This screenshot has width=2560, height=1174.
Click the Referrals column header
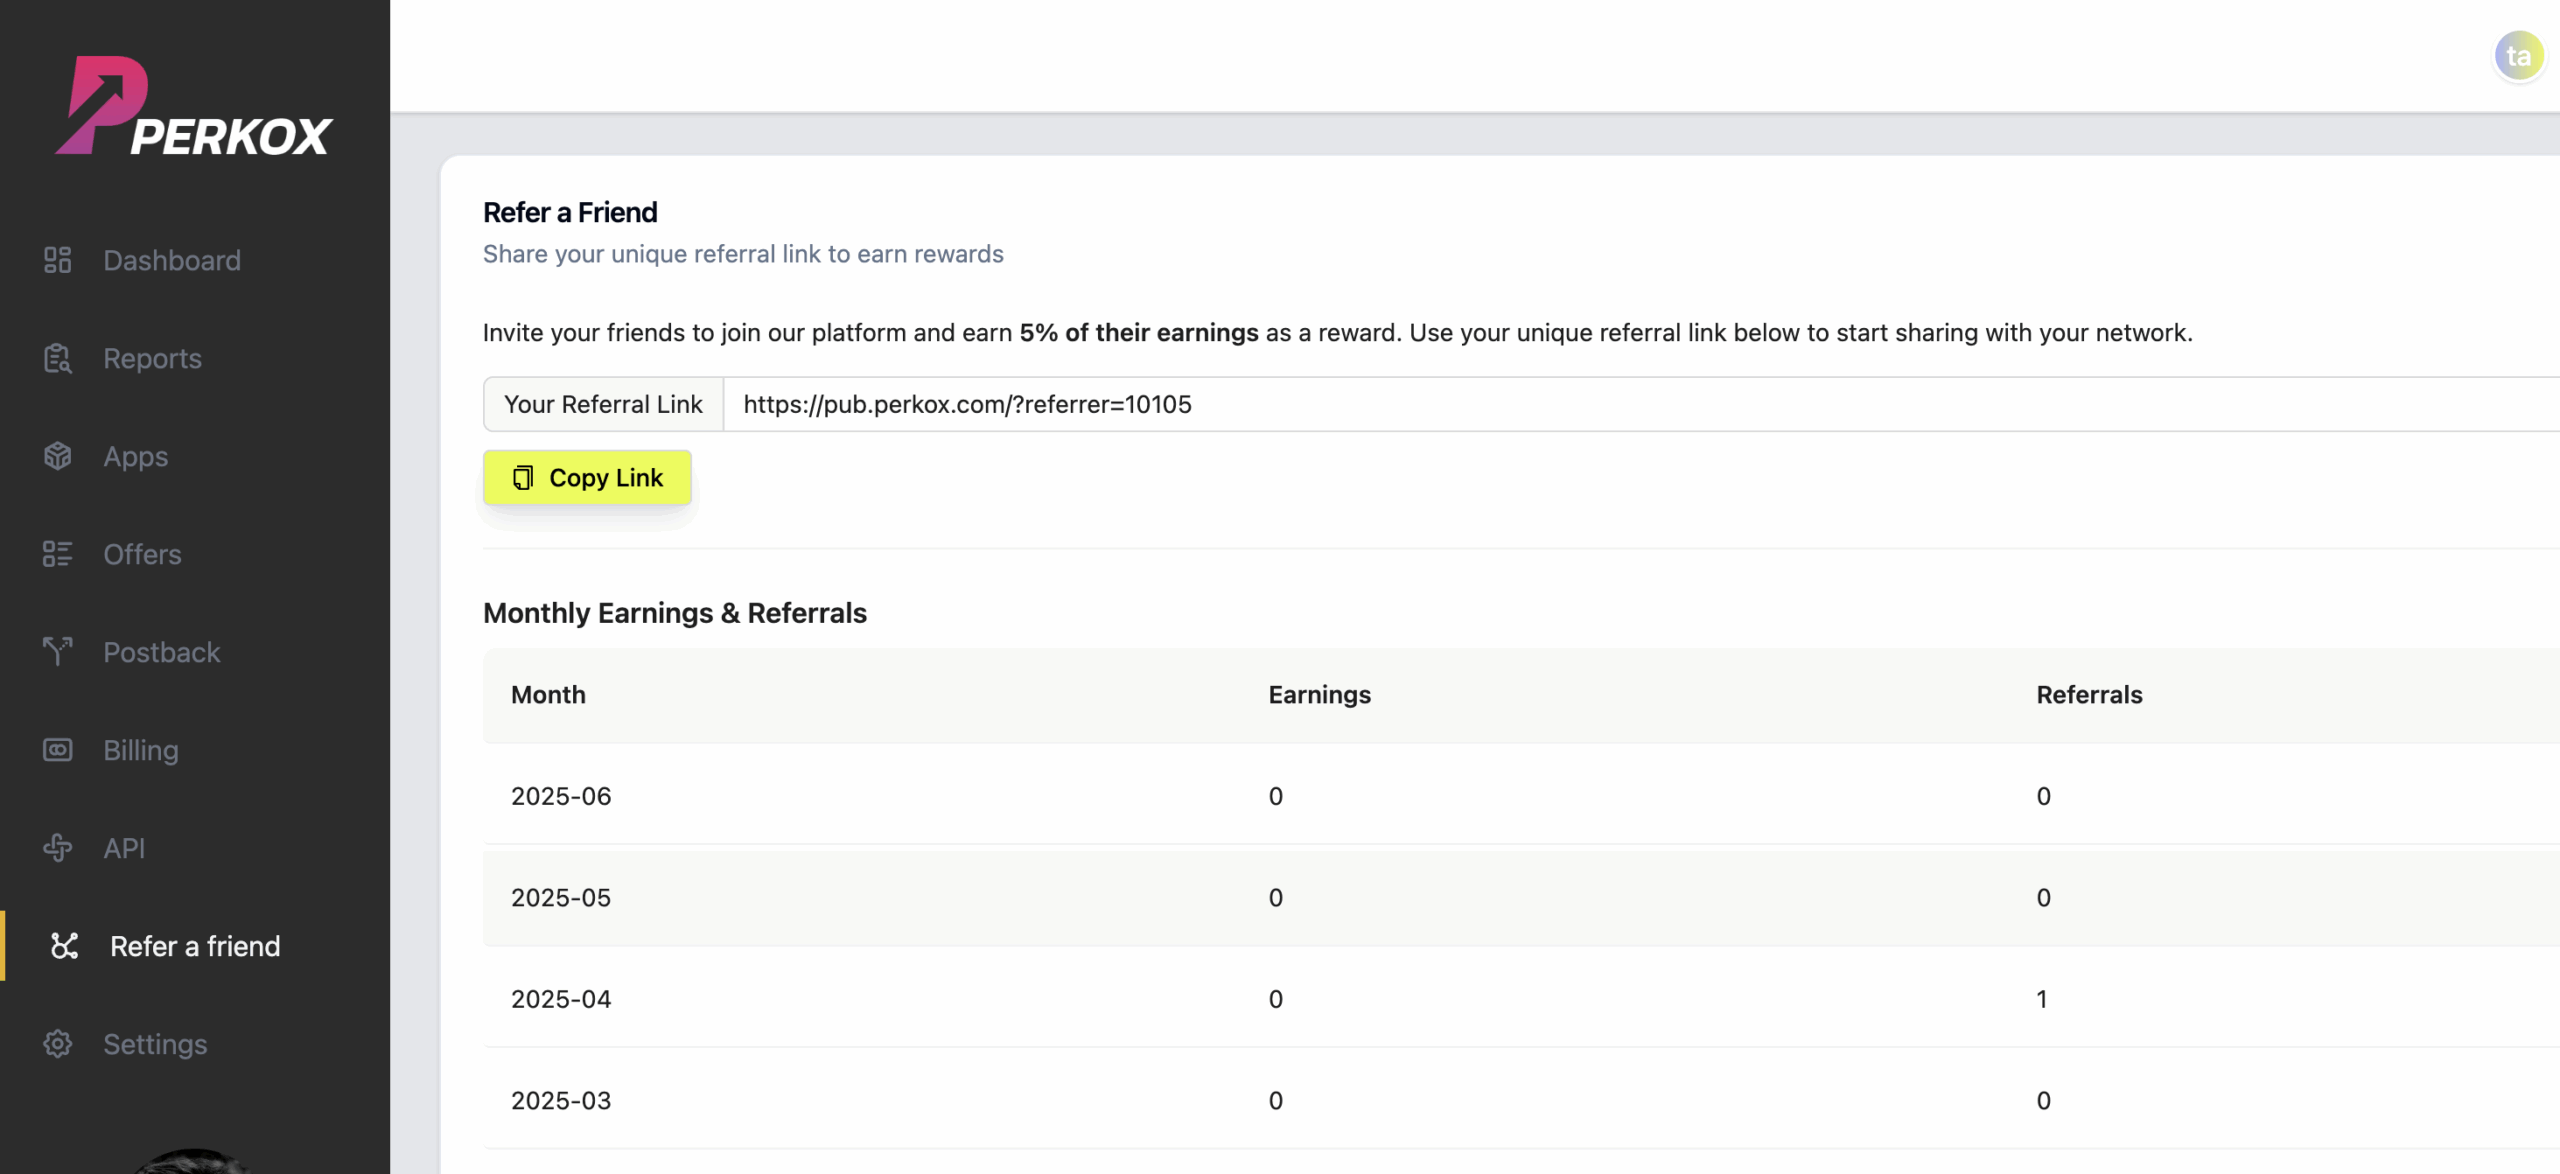pyautogui.click(x=2089, y=695)
